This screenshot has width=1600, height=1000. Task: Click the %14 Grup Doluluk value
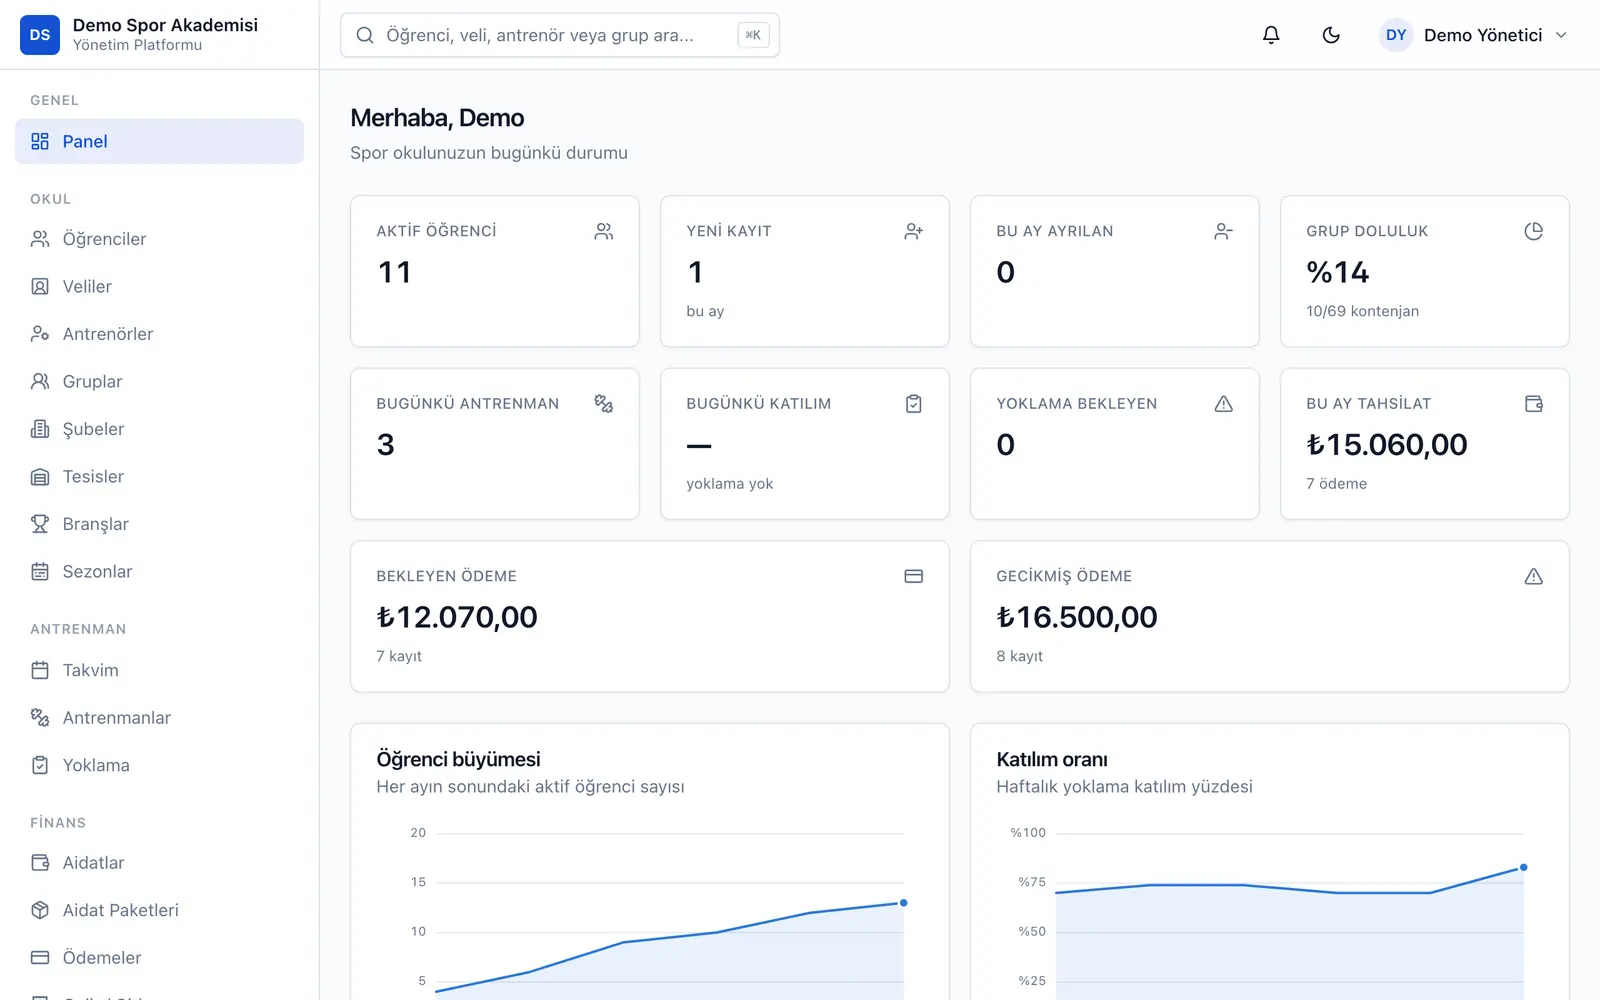coord(1338,272)
